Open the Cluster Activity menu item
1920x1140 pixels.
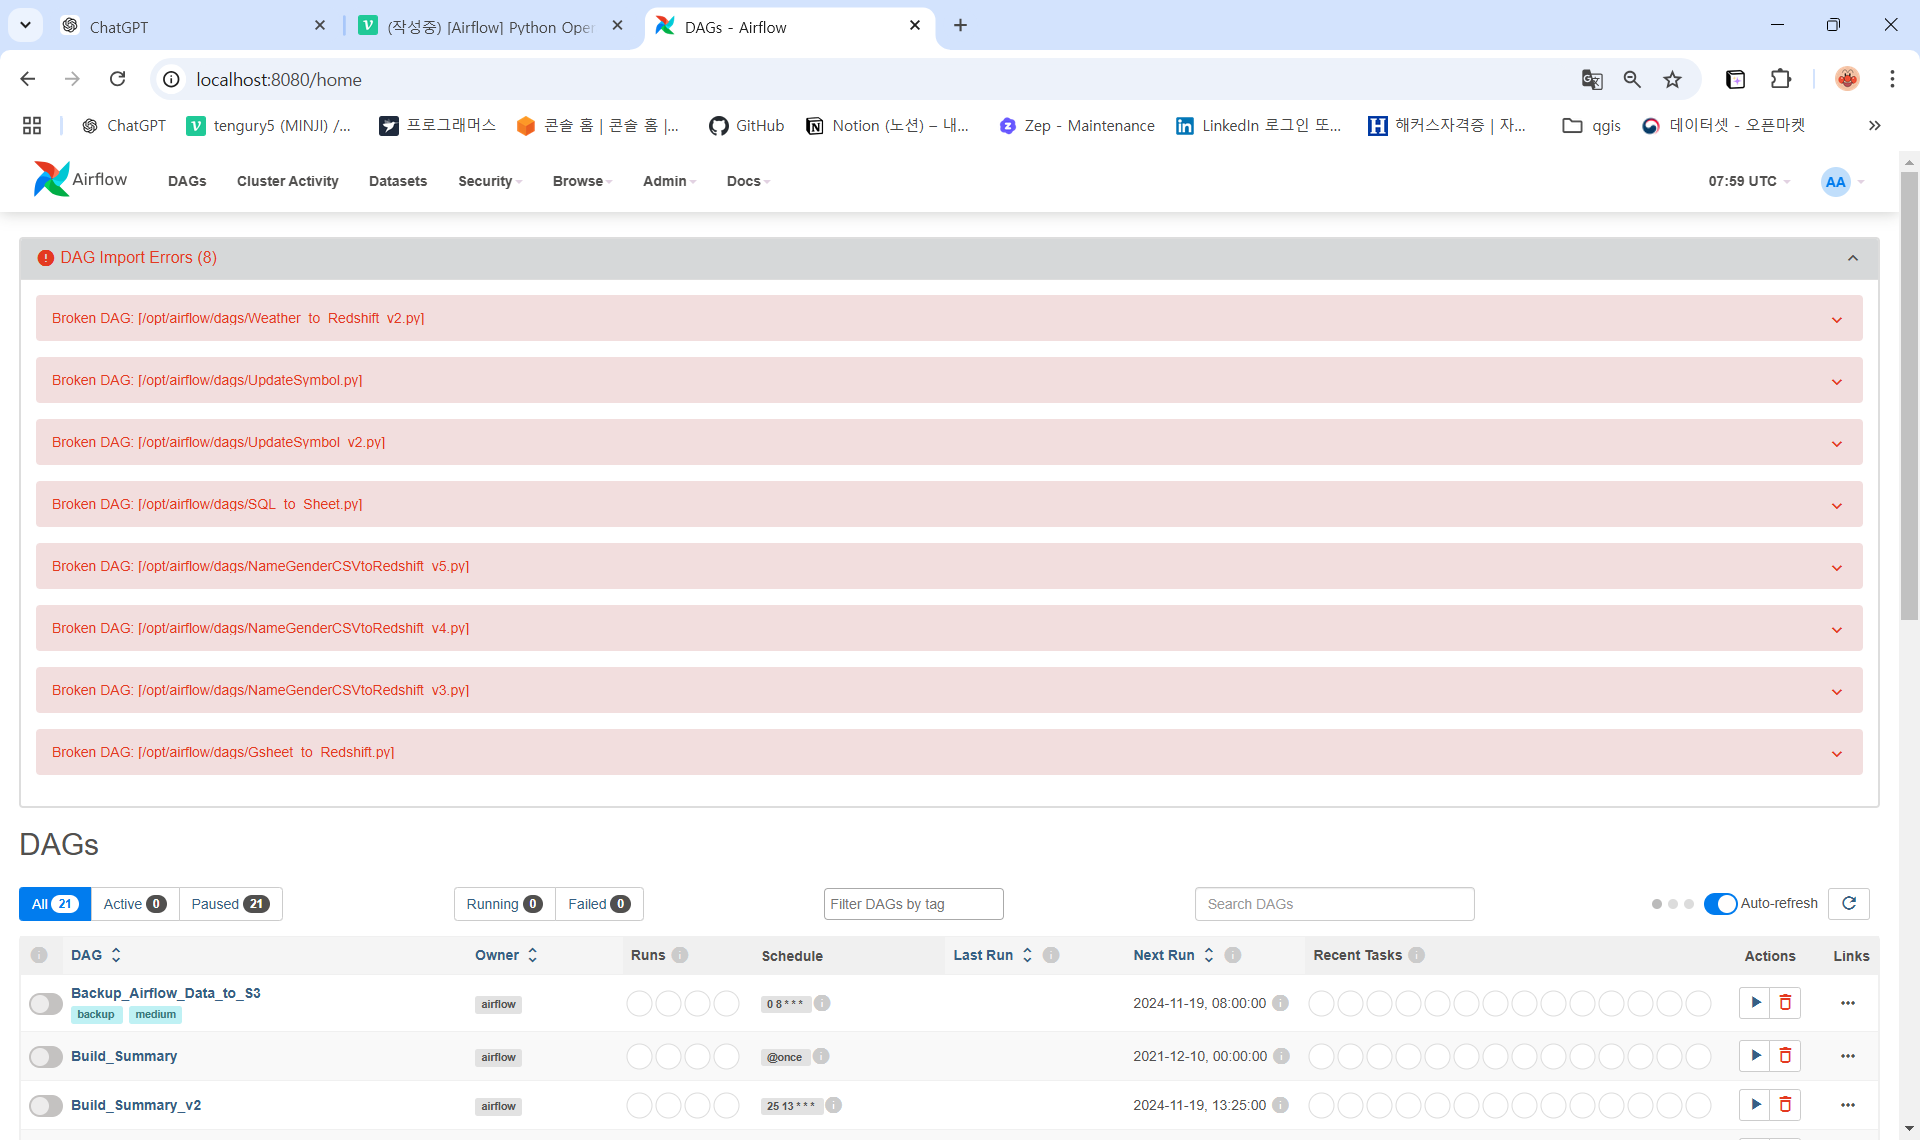point(287,181)
